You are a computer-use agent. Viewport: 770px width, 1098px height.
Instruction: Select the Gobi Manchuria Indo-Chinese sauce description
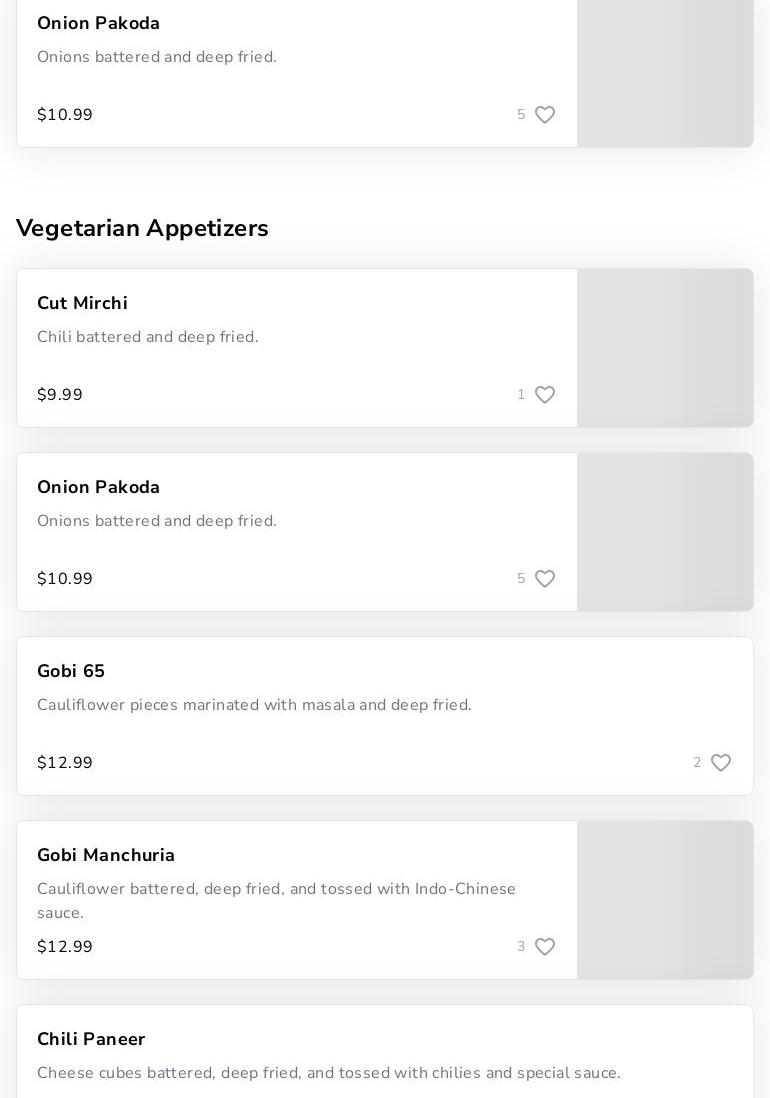(x=276, y=900)
